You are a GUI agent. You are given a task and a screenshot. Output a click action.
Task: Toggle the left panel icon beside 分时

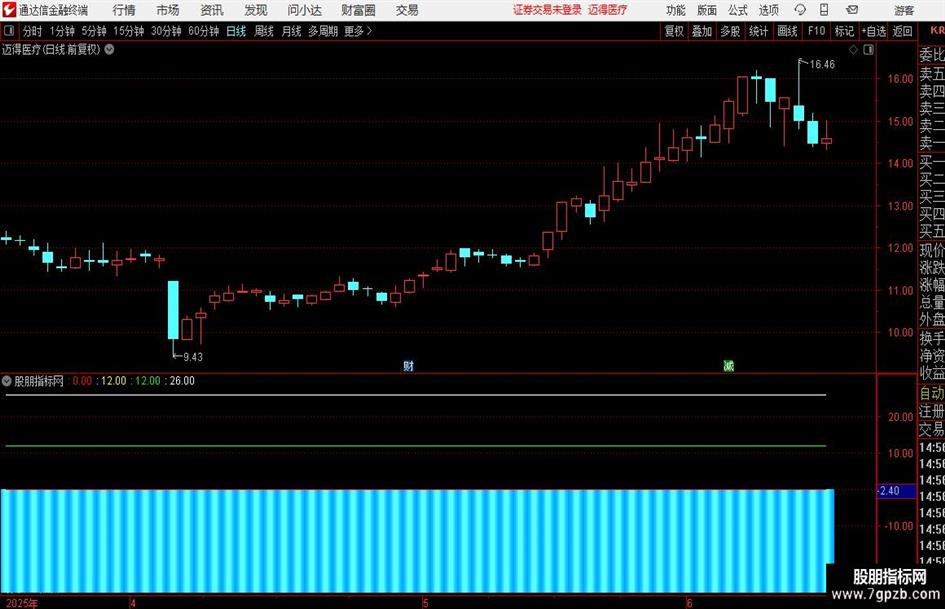9,31
